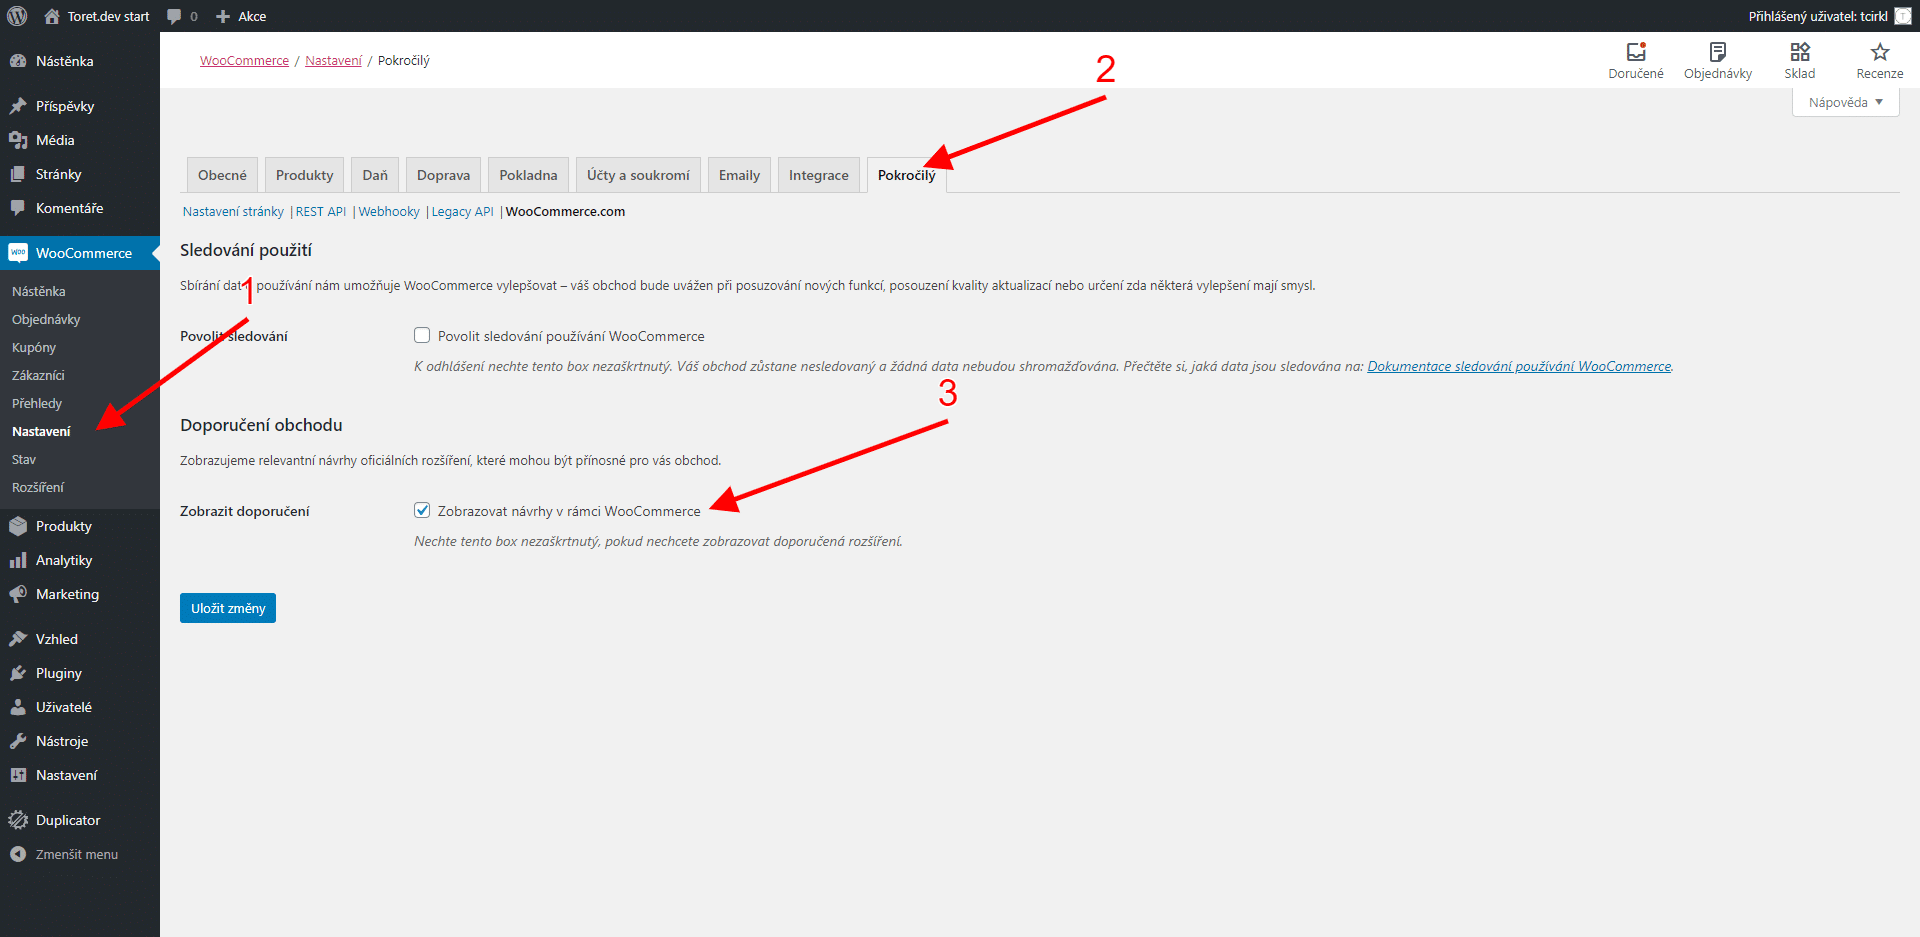Switch to the Obecné tab

coord(222,175)
